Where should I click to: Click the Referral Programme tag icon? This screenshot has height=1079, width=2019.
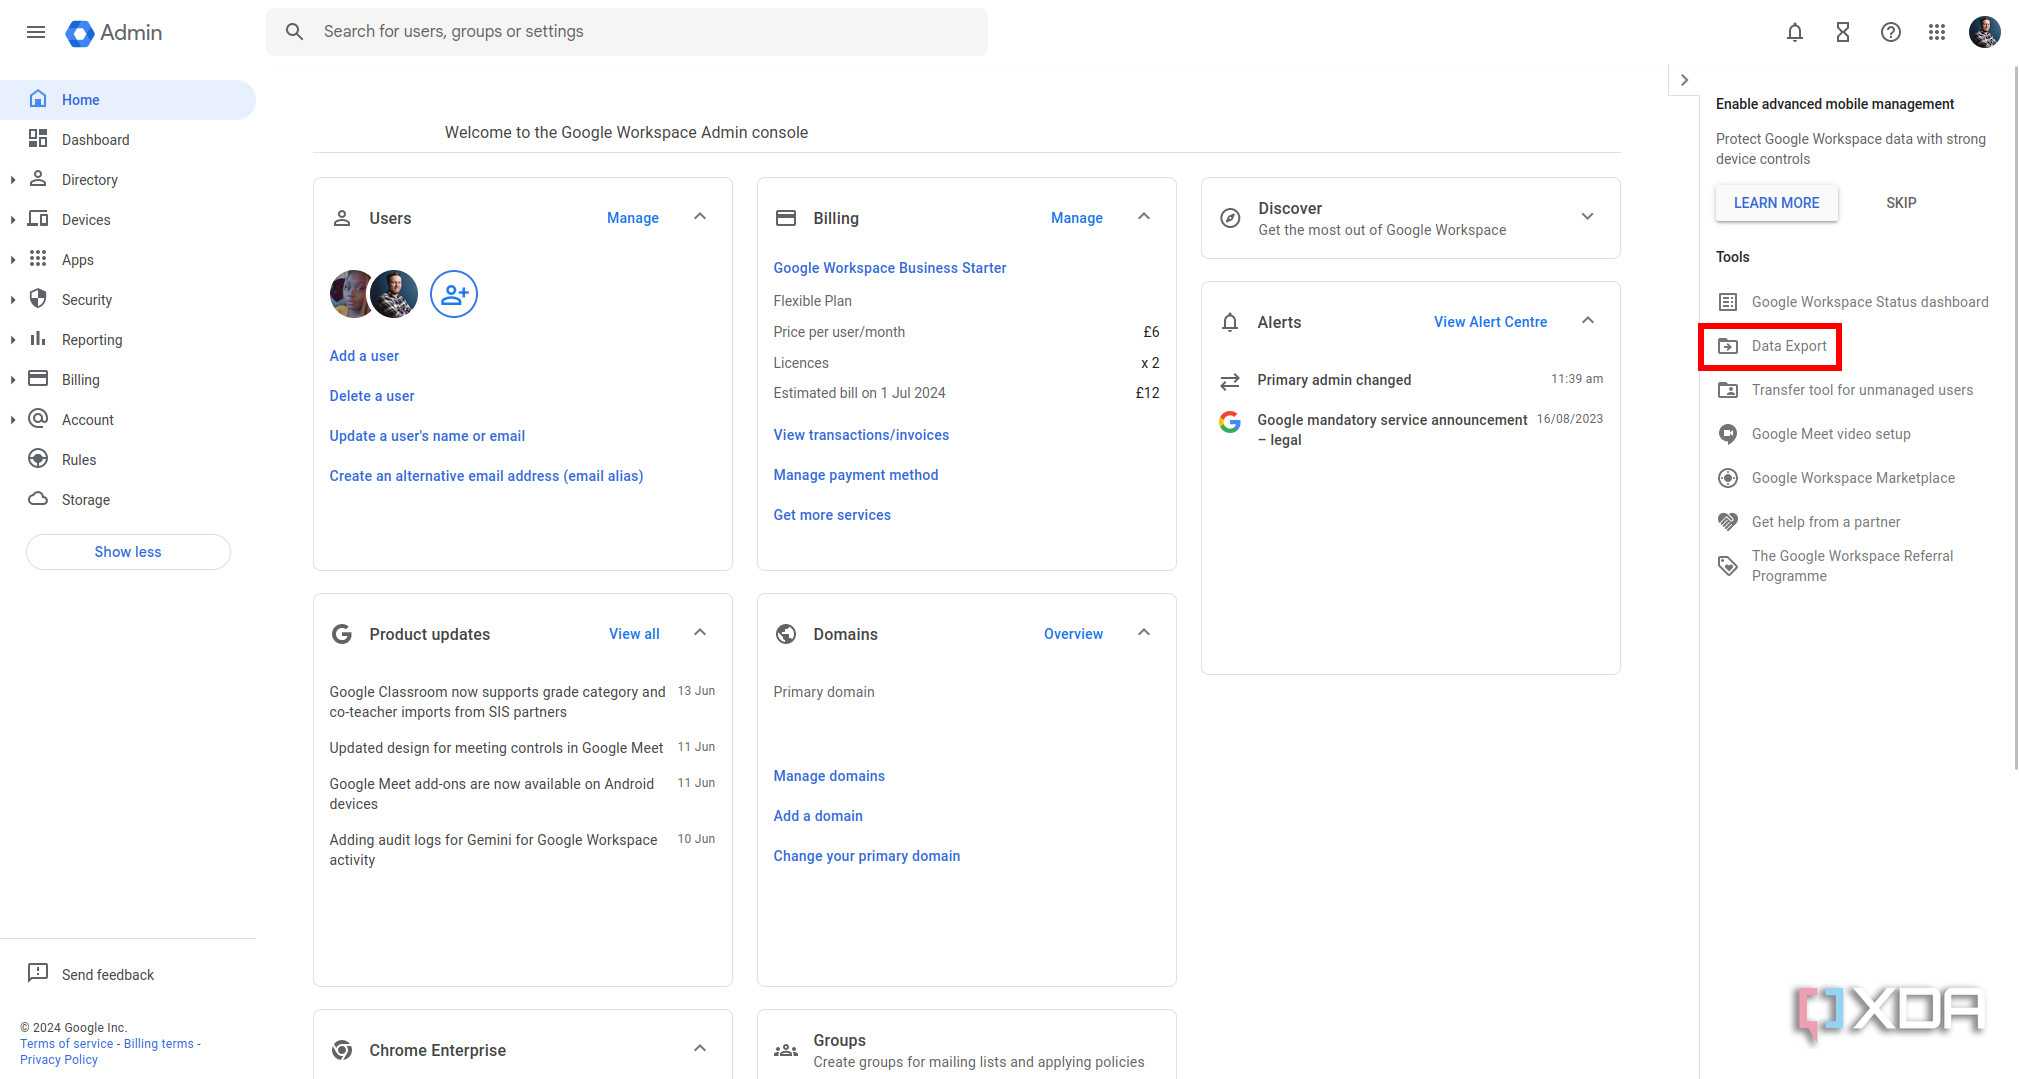click(x=1728, y=566)
